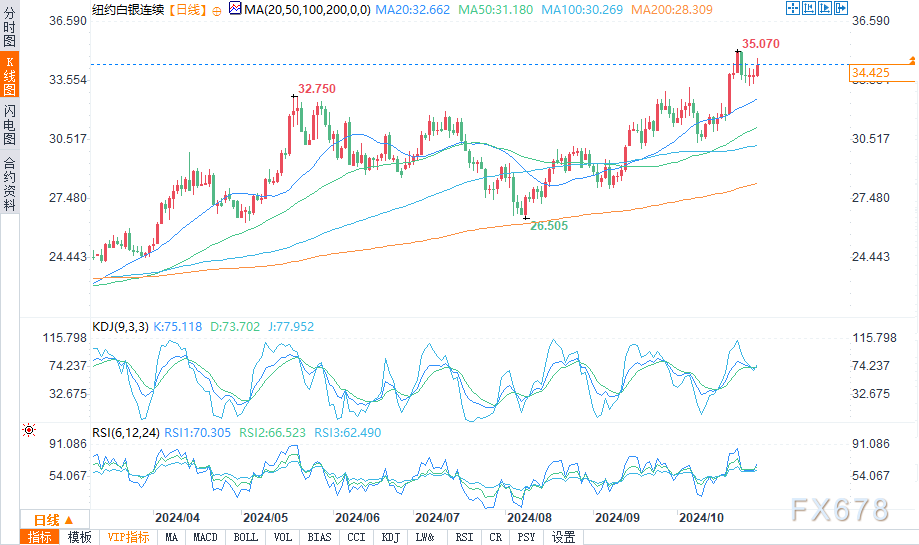Apply the CR indicator button

495,537
